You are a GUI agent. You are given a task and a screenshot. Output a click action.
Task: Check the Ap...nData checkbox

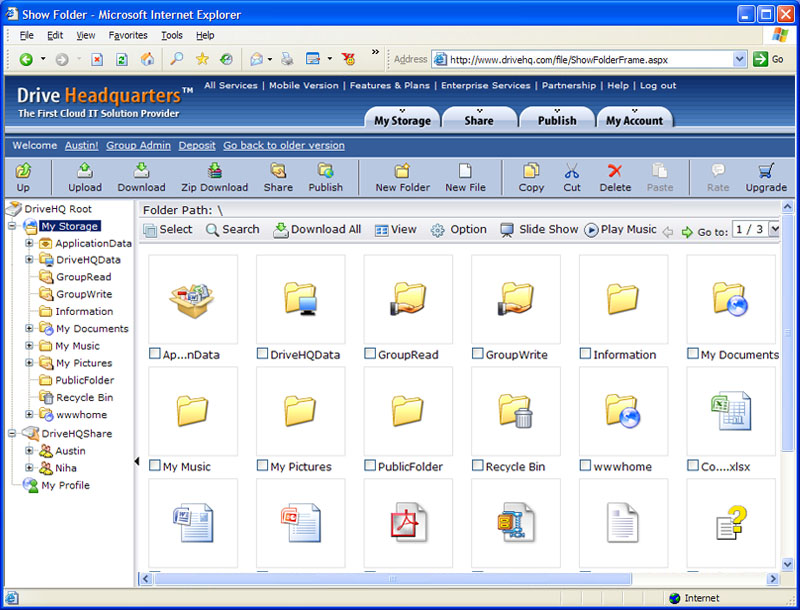pos(155,353)
